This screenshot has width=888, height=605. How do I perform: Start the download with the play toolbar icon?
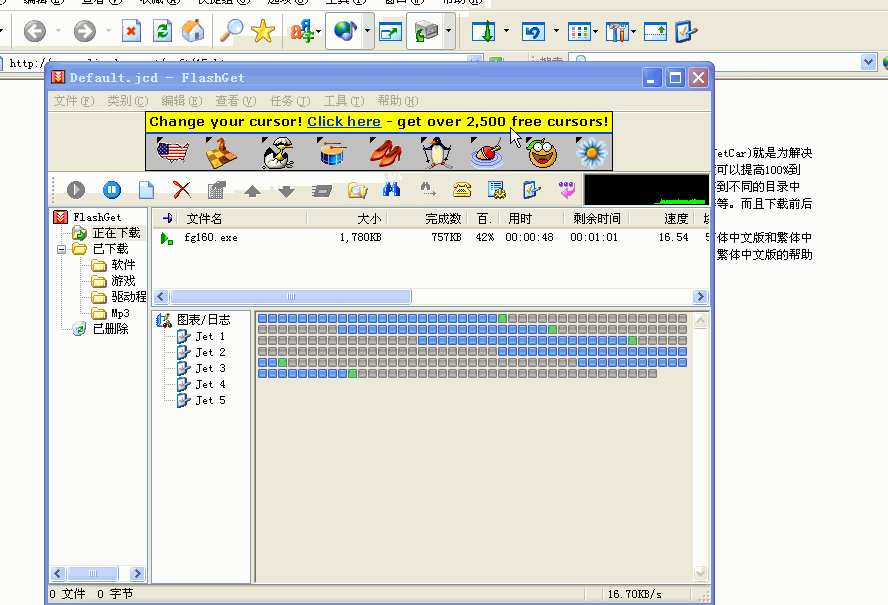(76, 190)
